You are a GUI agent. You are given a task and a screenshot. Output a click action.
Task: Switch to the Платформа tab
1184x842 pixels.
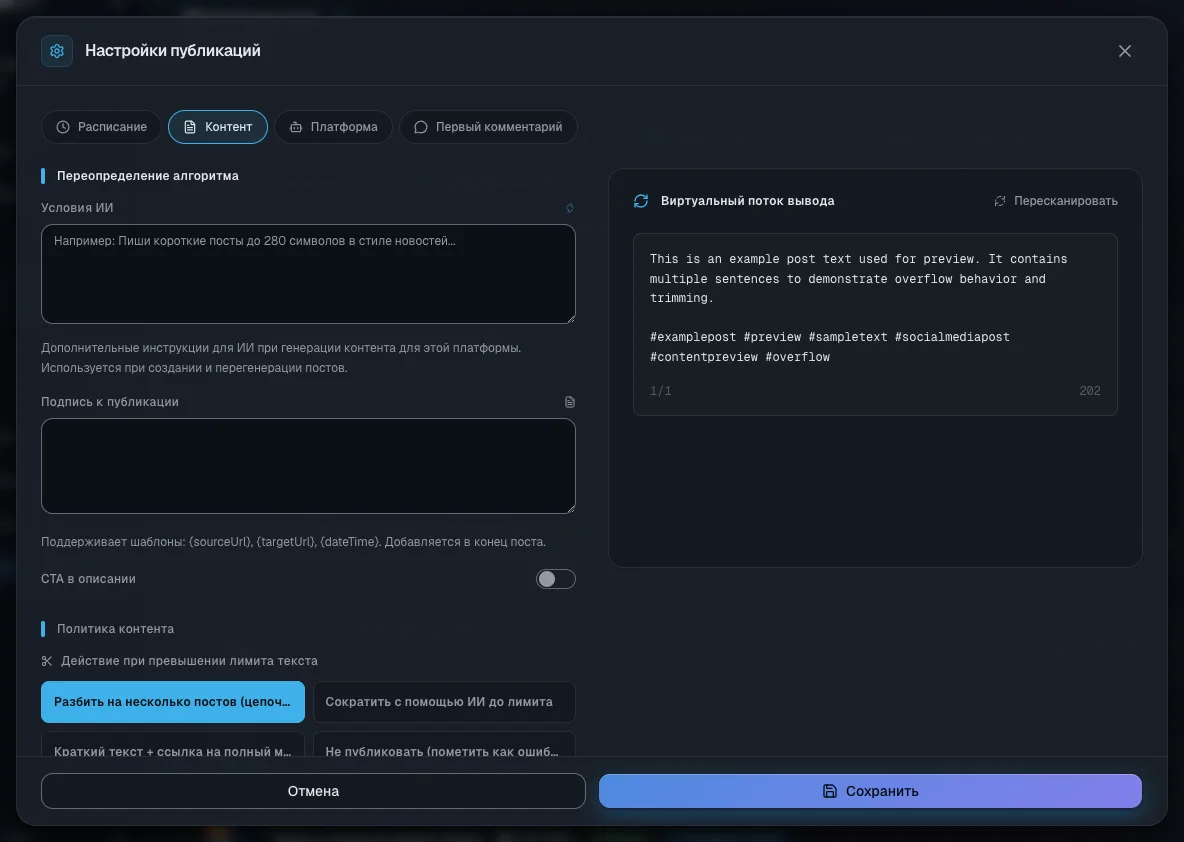pos(333,127)
